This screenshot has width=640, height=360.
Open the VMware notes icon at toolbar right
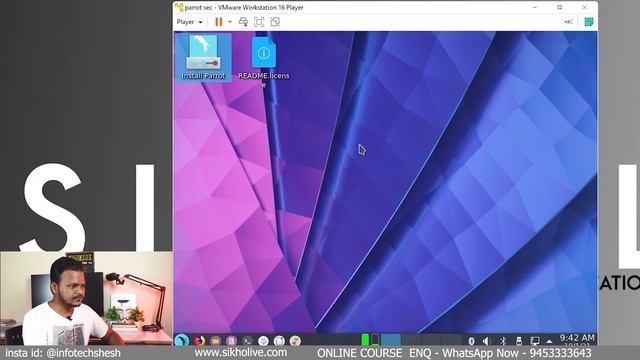click(589, 22)
